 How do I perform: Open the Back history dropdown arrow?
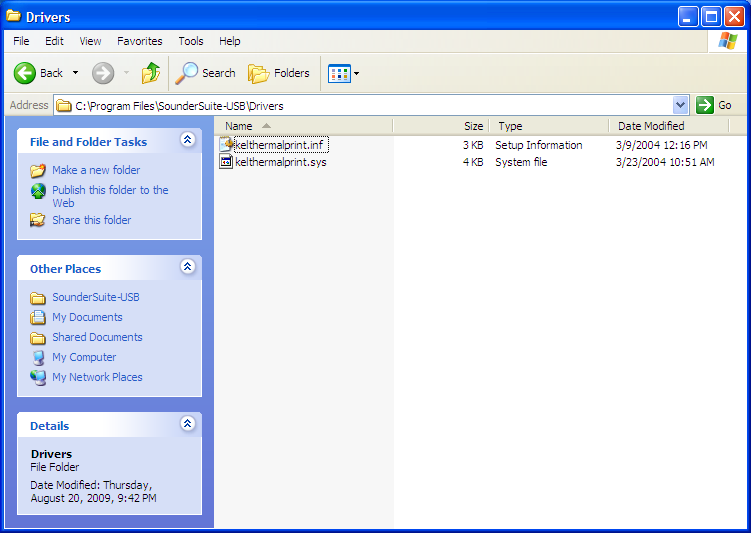pos(75,73)
